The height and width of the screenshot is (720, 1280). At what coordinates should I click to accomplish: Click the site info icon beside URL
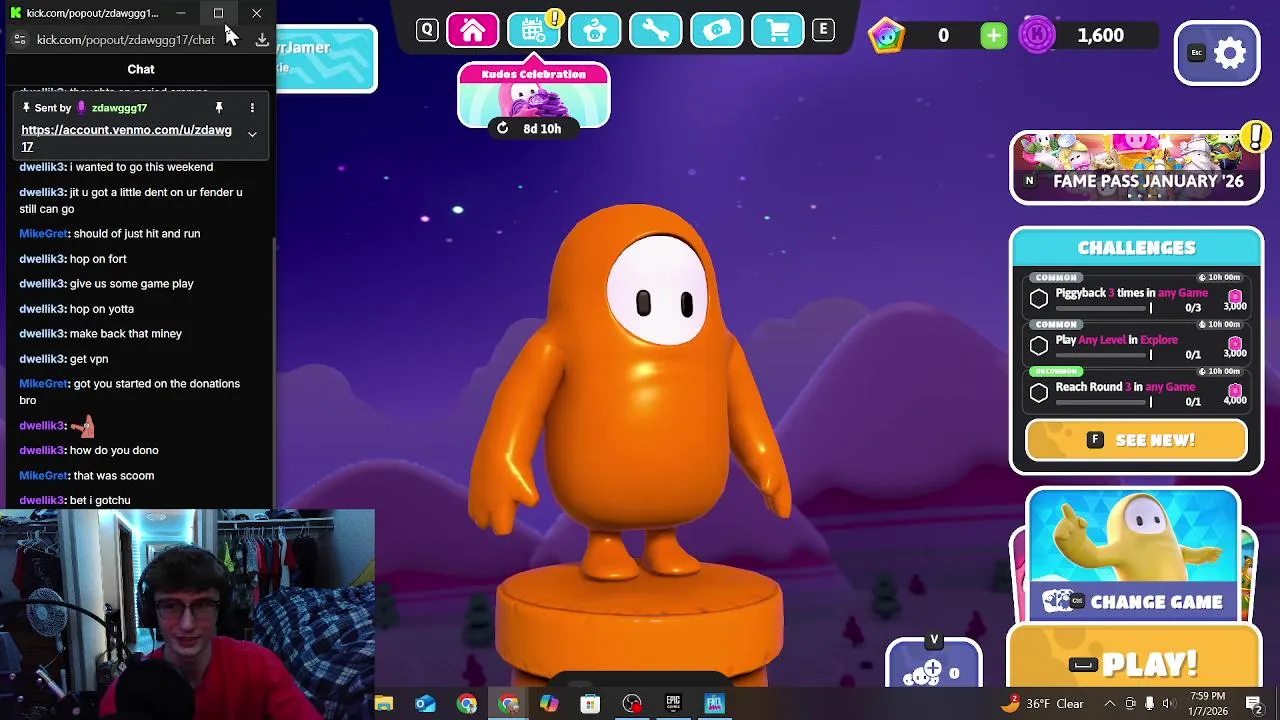coord(19,40)
